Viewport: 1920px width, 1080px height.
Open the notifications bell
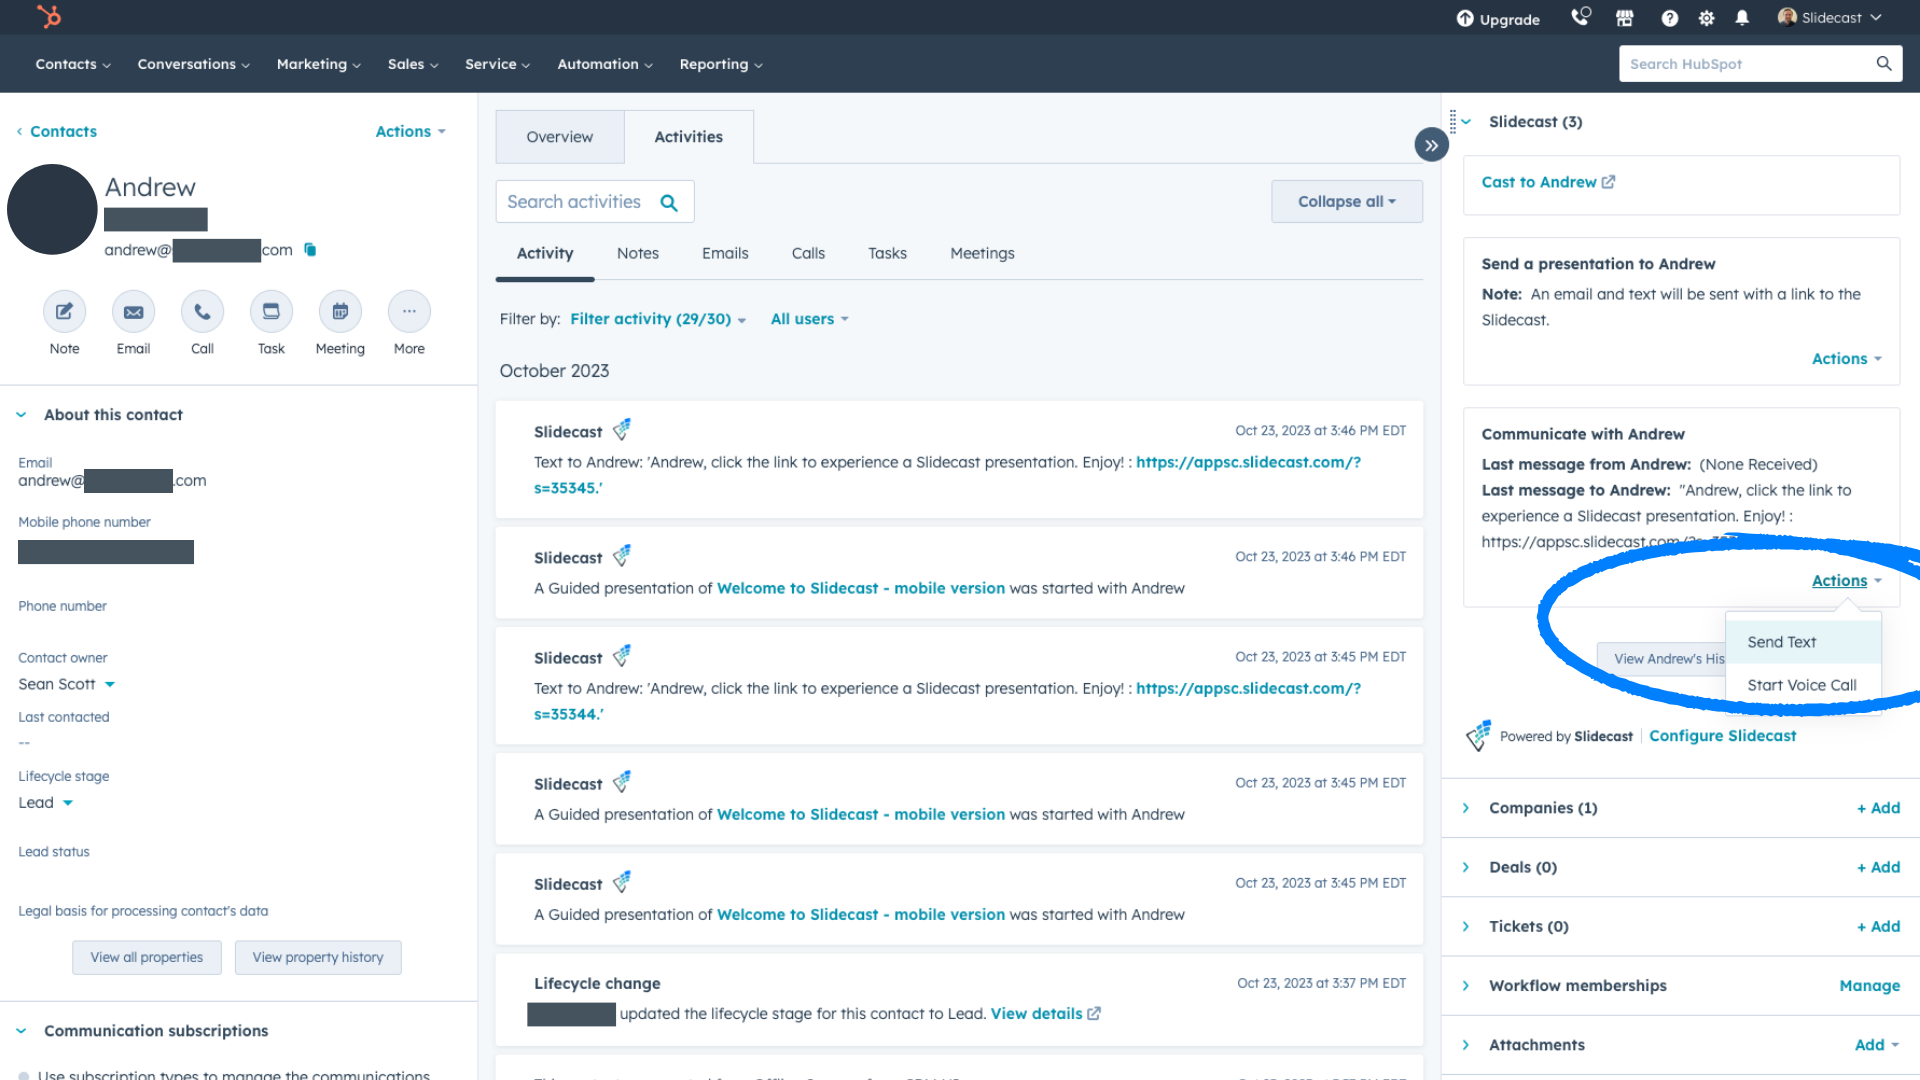pyautogui.click(x=1742, y=18)
